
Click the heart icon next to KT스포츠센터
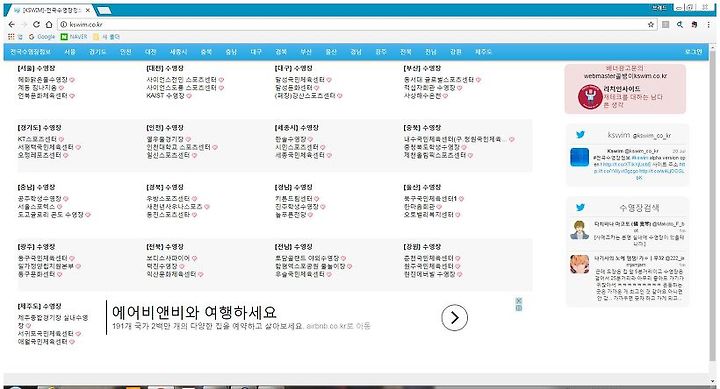pos(61,139)
